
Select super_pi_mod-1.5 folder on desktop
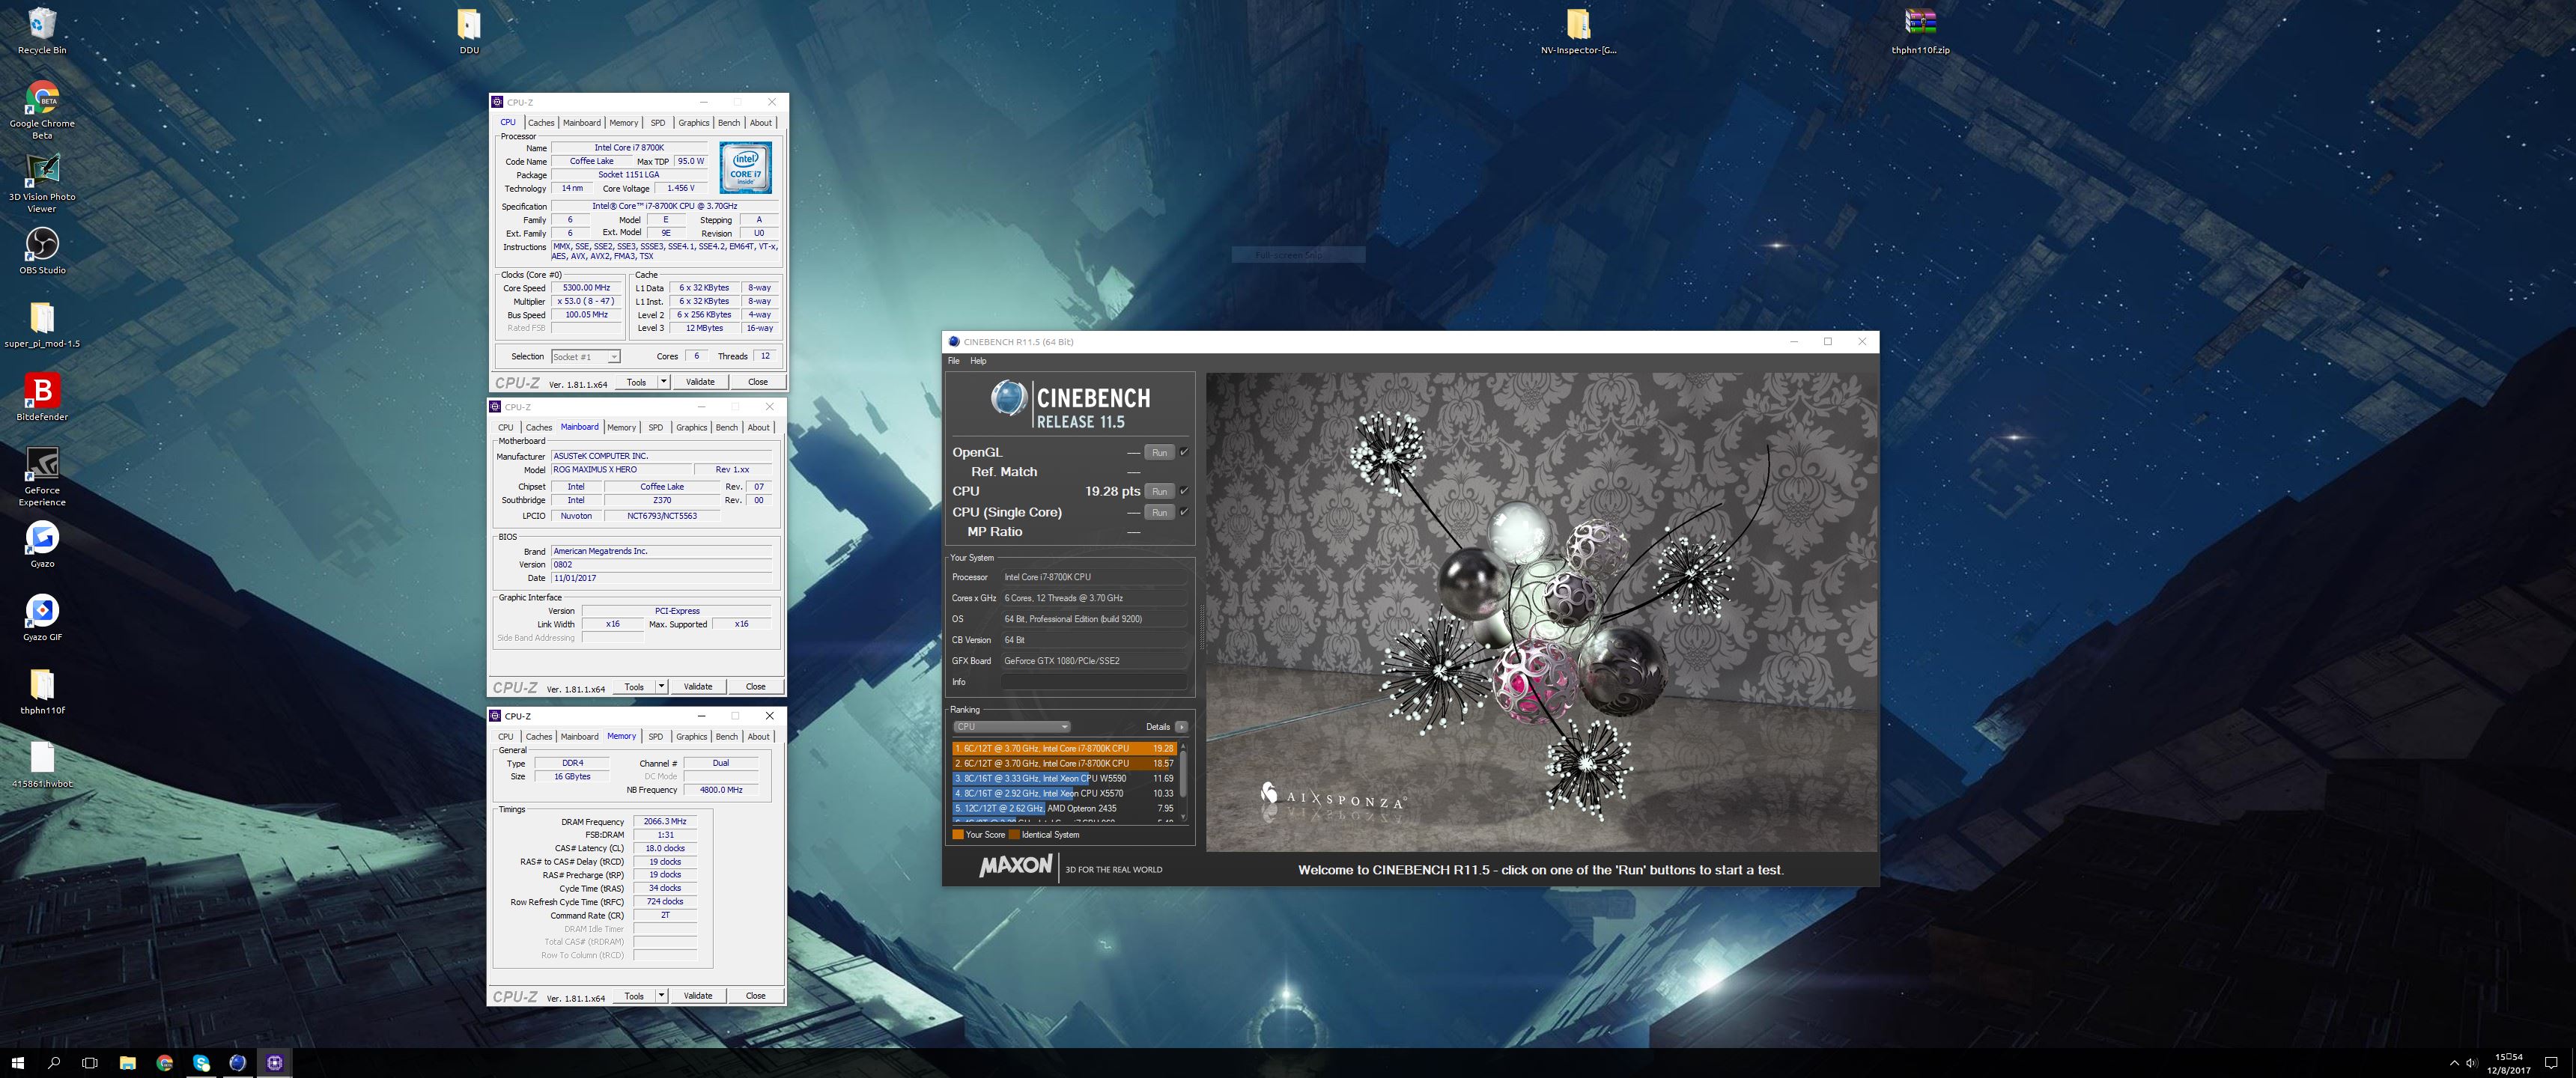click(x=42, y=325)
